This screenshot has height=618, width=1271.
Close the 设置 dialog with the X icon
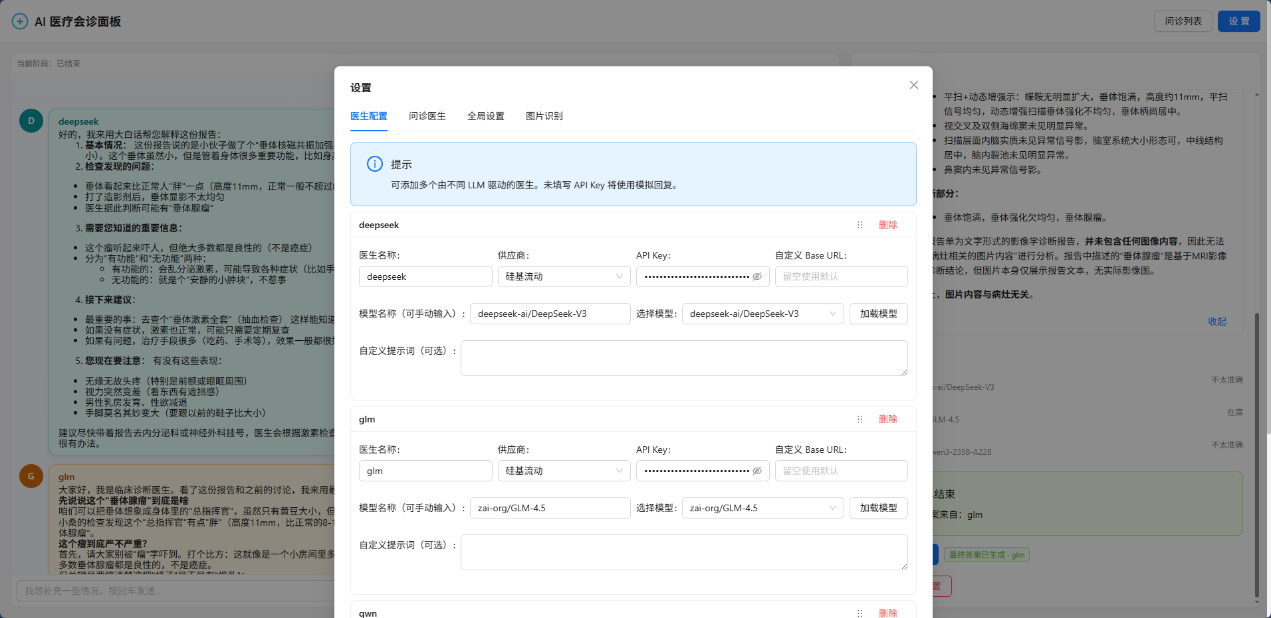point(913,85)
